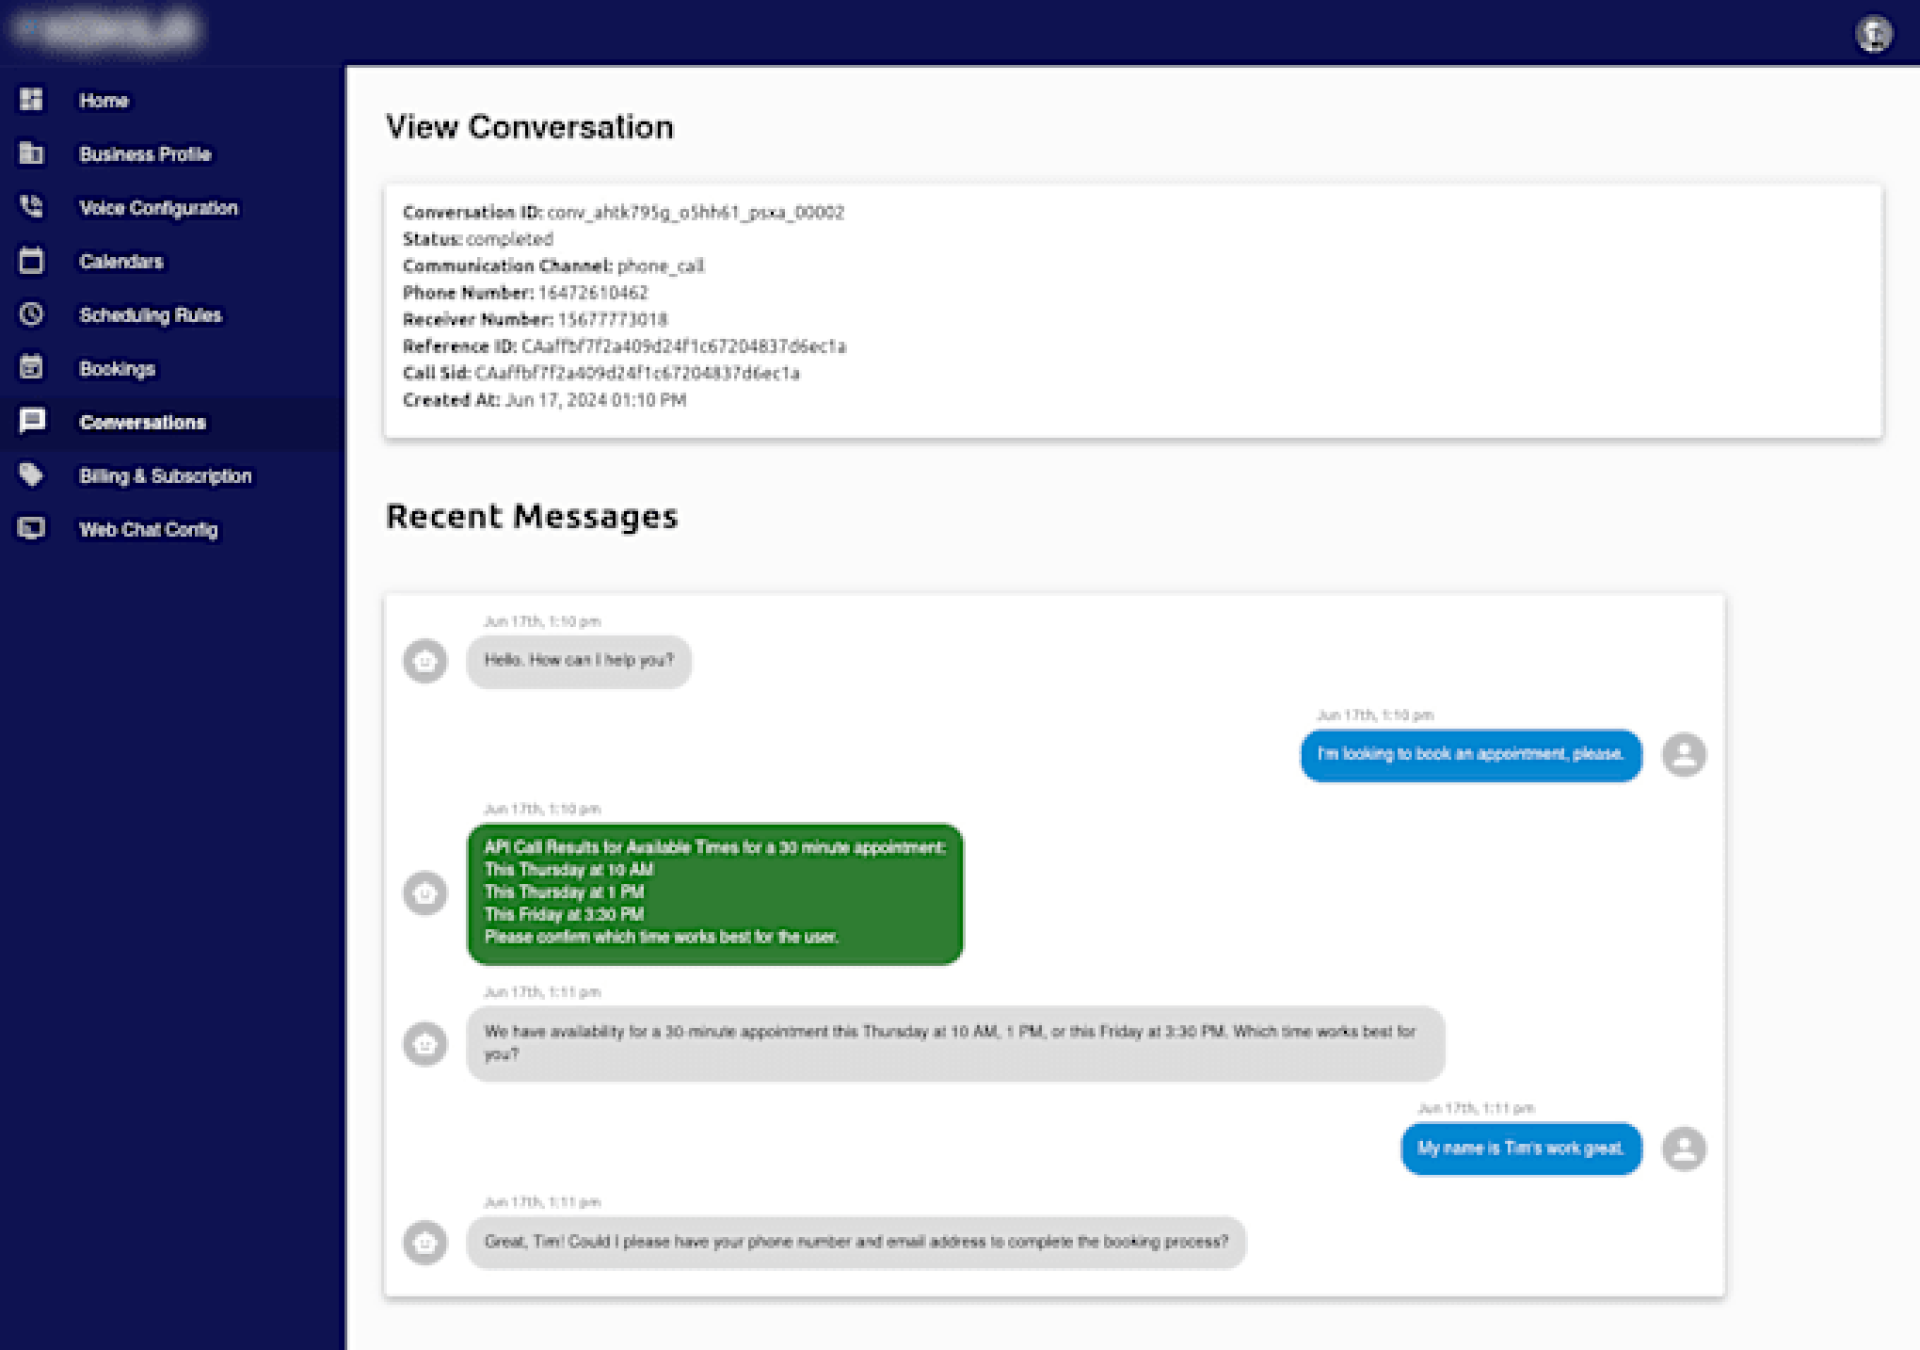Open the Voice Configuration menu item
This screenshot has height=1350, width=1920.
point(158,208)
